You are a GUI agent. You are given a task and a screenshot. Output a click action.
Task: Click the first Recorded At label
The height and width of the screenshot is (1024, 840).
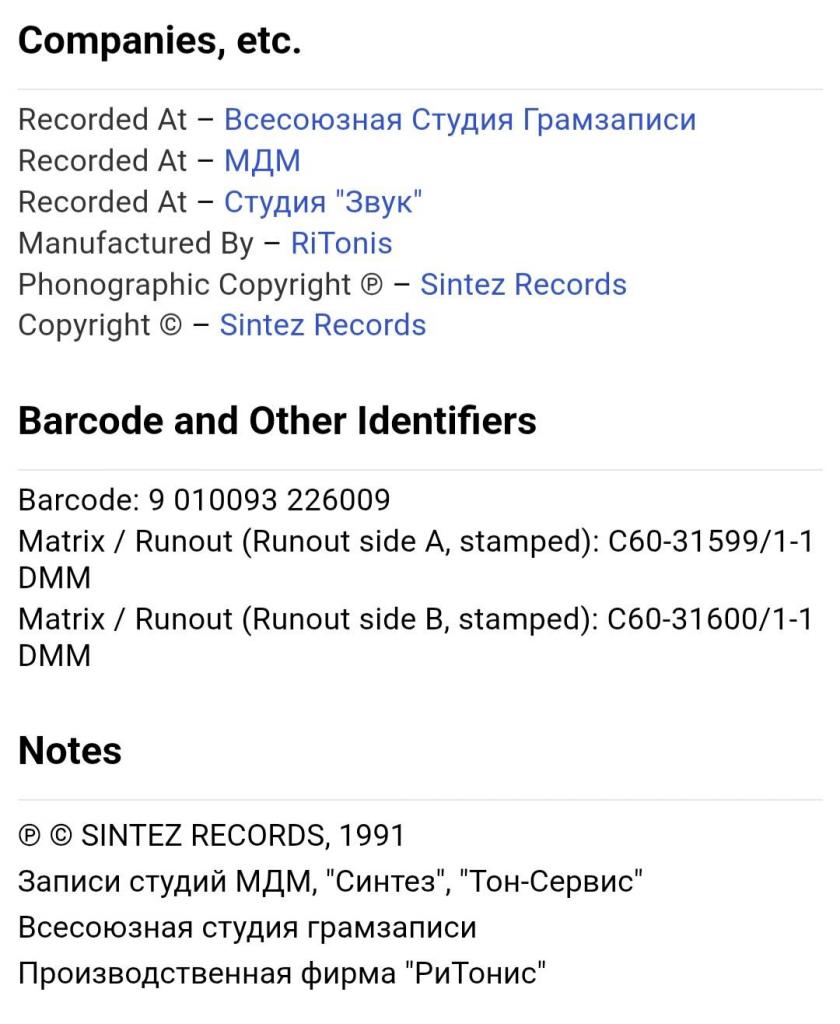coord(103,120)
